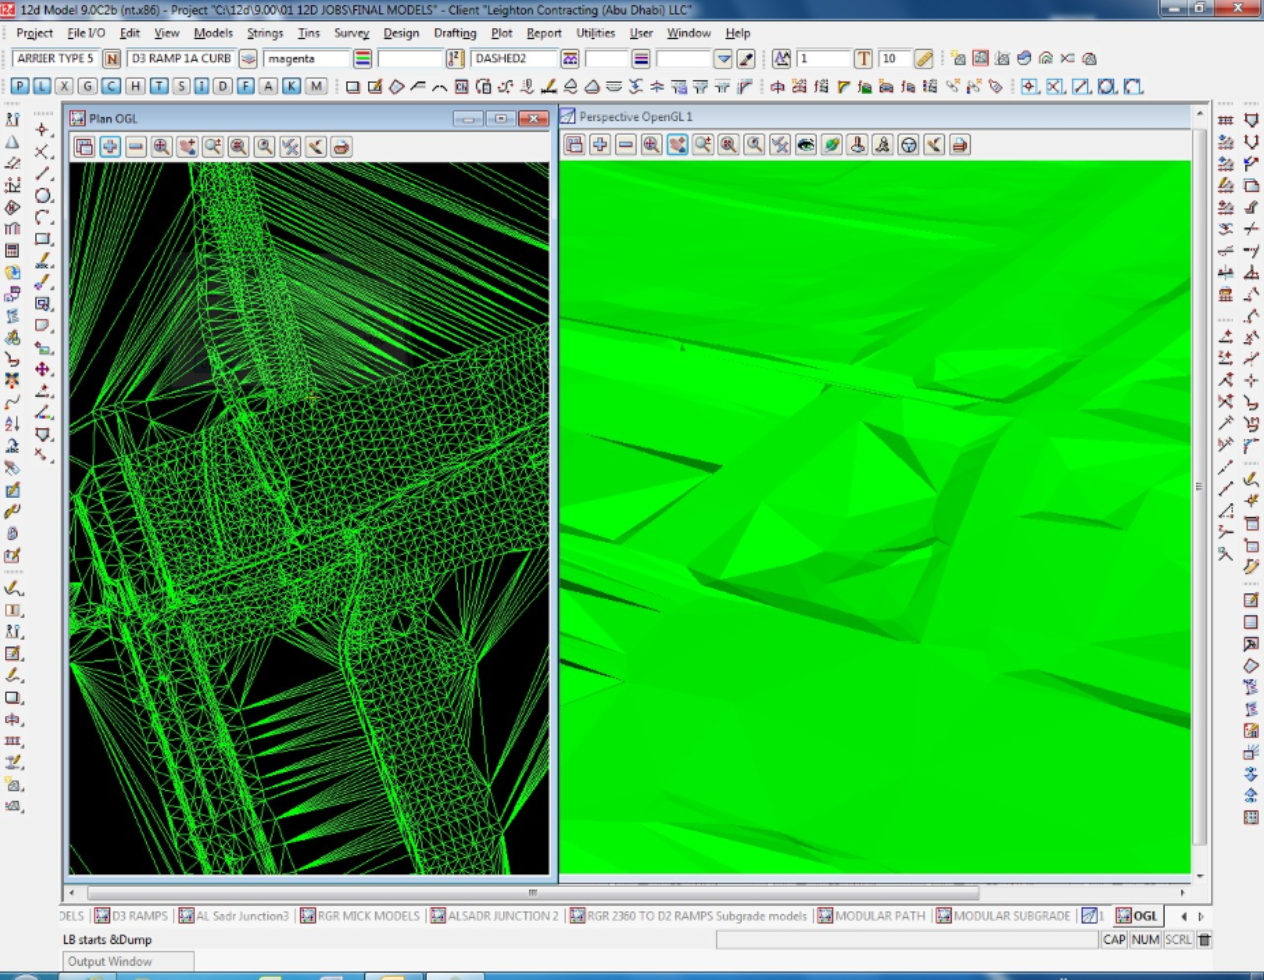Click Perspective view walking person icon
This screenshot has width=1264, height=980.
pyautogui.click(x=883, y=145)
